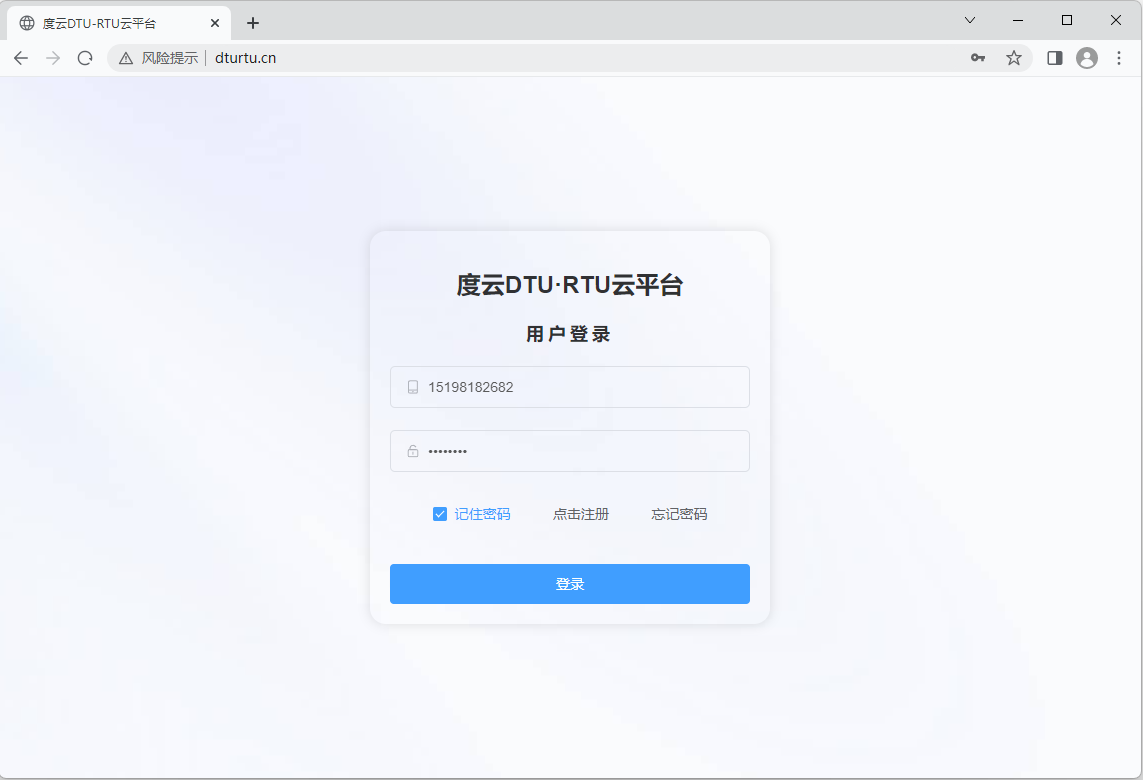Uncheck the 记住密码 checkbox

click(x=438, y=513)
